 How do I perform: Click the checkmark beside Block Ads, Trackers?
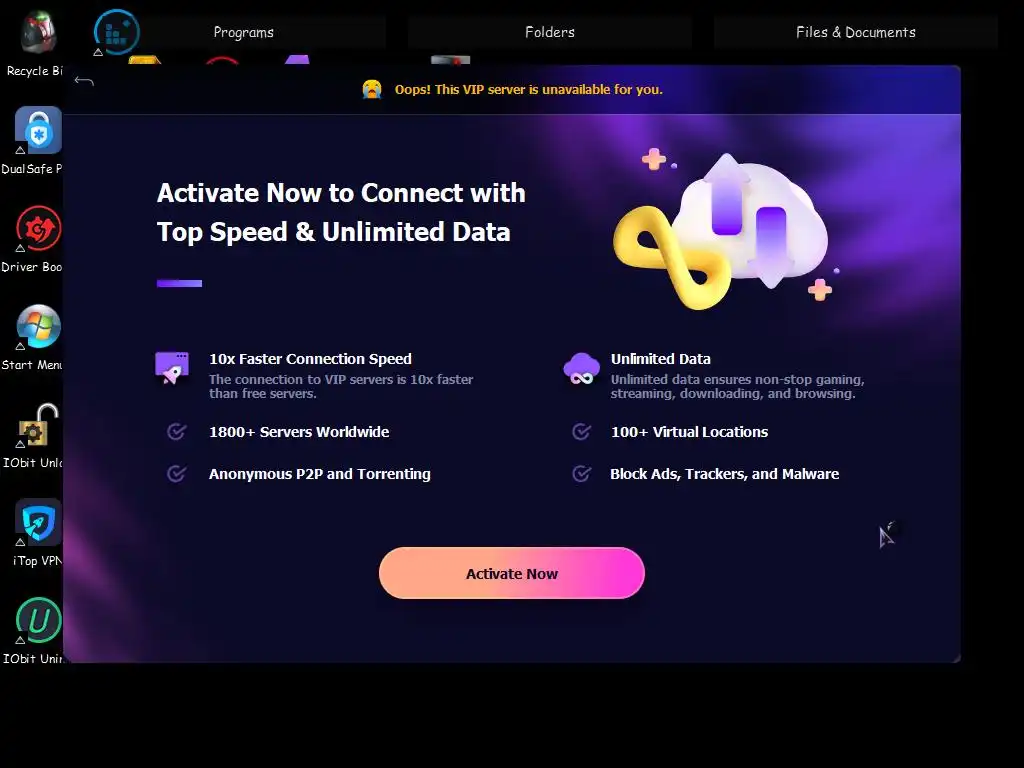tap(581, 473)
